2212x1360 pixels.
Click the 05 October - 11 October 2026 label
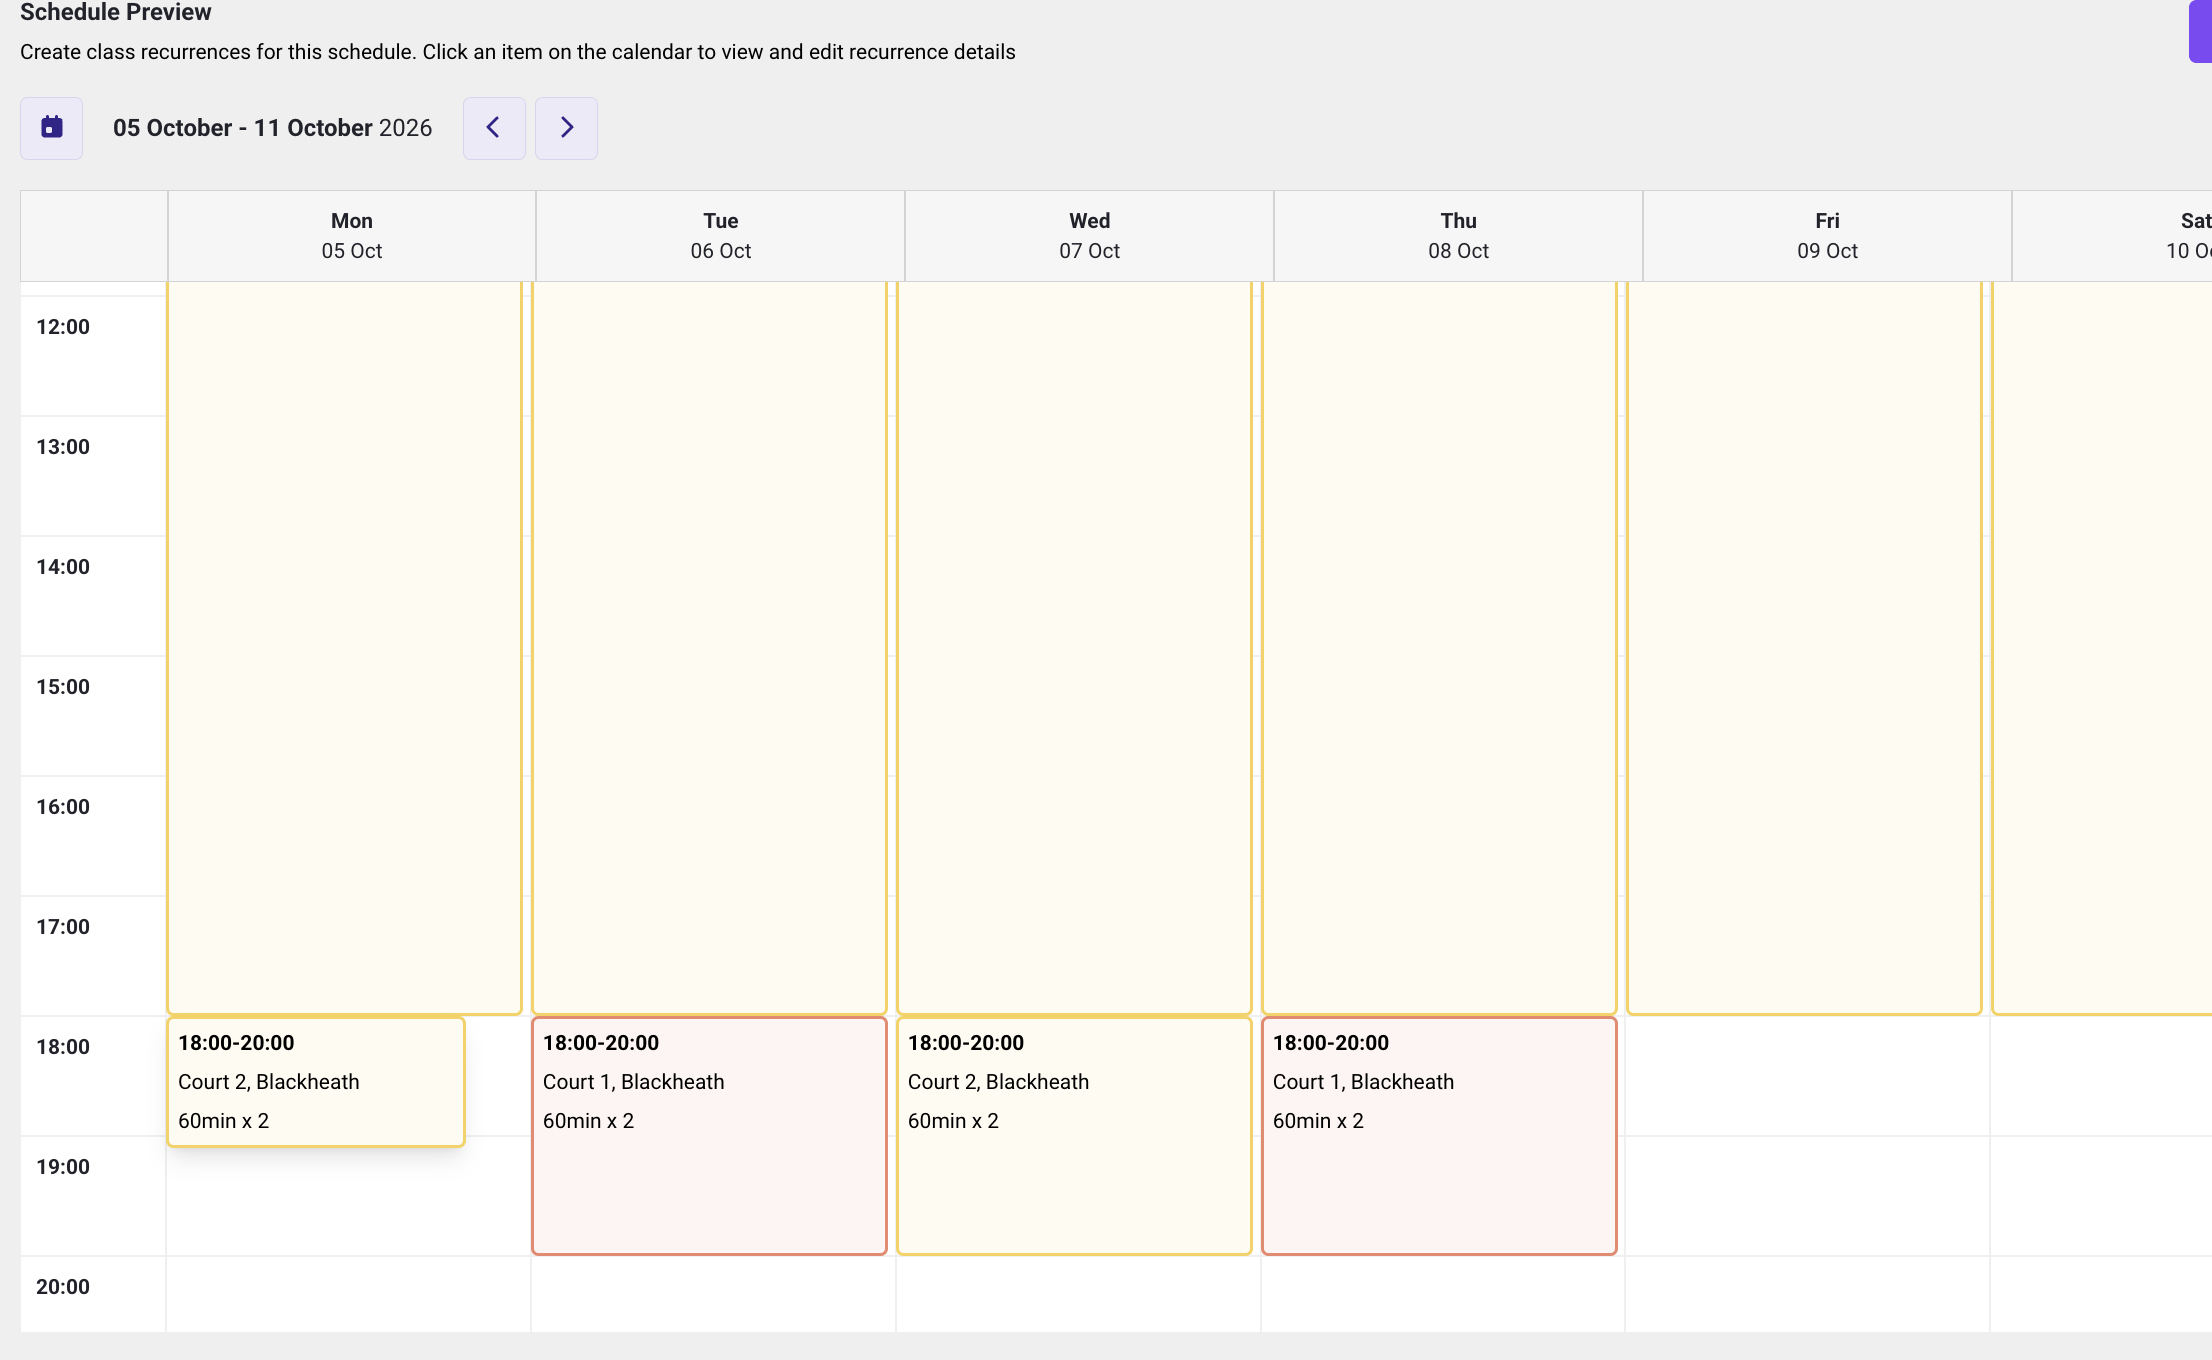tap(272, 128)
